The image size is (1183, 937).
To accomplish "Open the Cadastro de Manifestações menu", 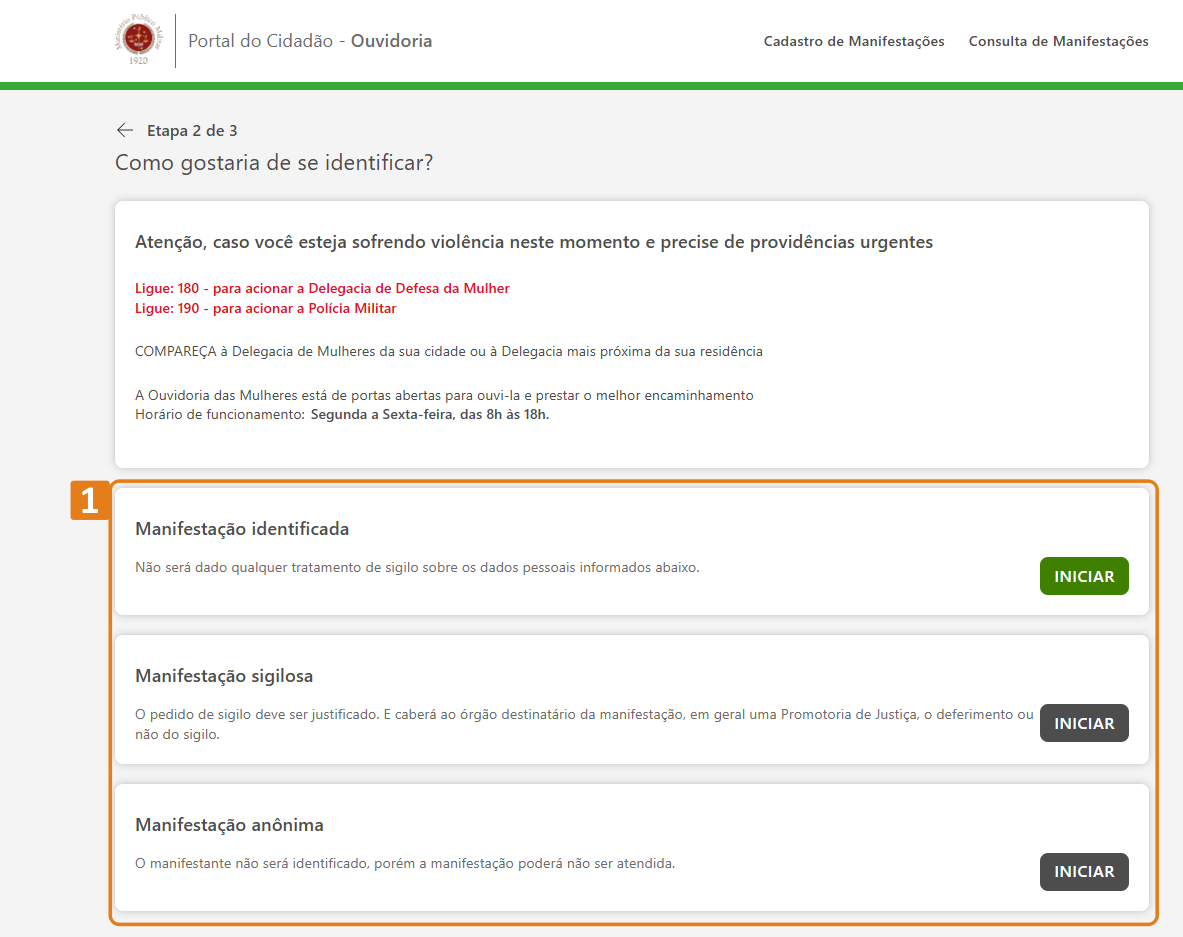I will point(853,41).
